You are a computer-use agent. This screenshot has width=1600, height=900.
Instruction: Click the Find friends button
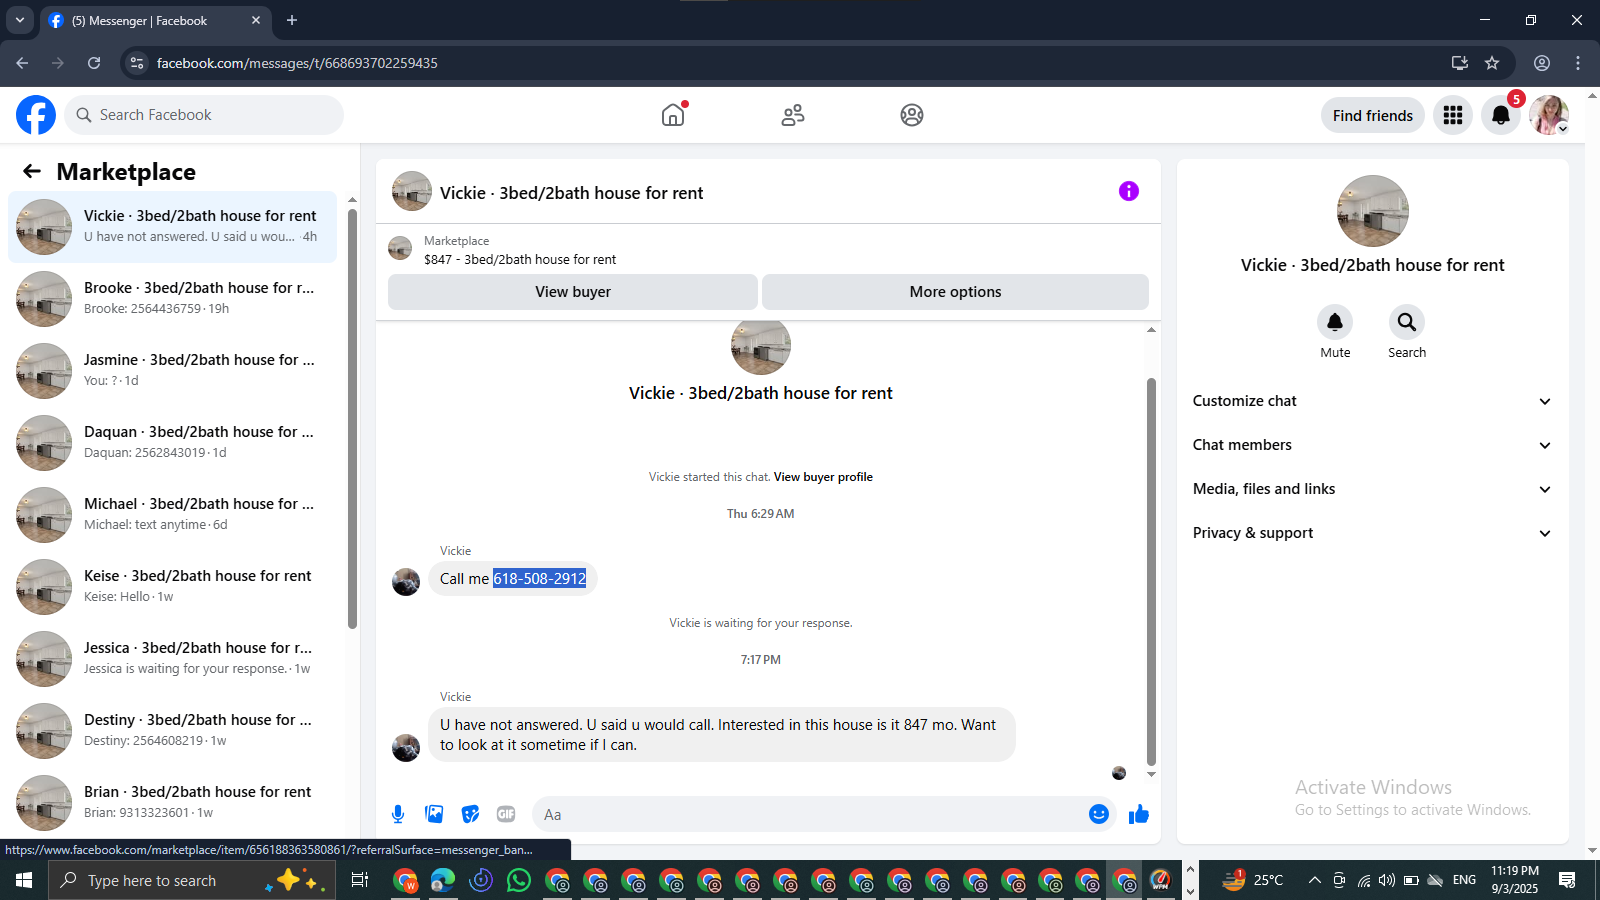(1373, 115)
